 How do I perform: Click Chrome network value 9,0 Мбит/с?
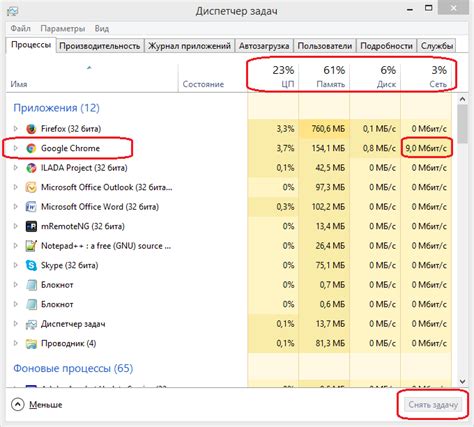(x=426, y=148)
